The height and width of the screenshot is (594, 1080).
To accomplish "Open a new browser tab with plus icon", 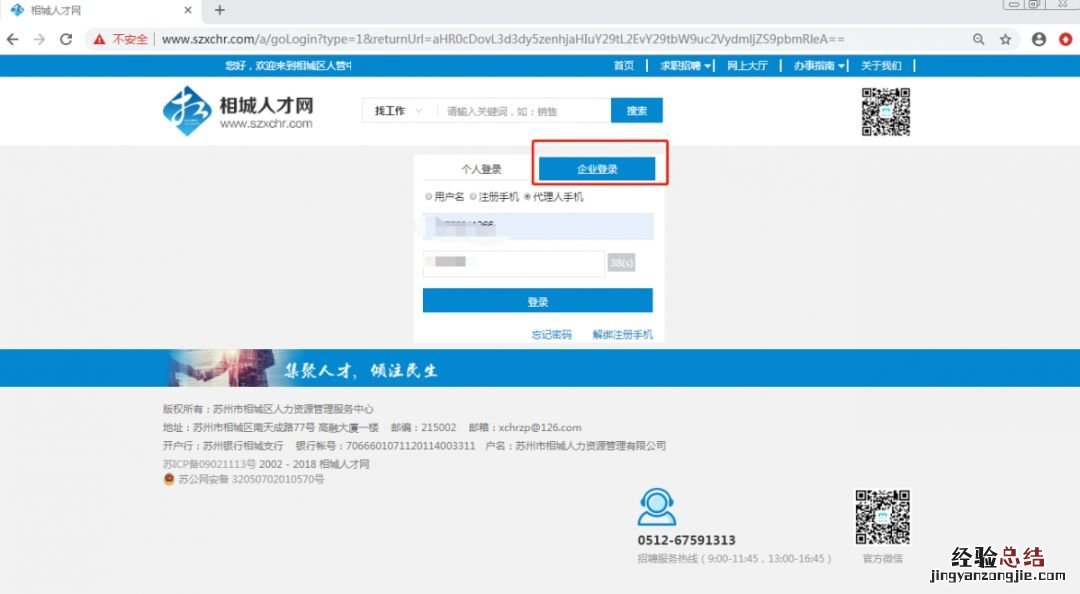I will [220, 10].
